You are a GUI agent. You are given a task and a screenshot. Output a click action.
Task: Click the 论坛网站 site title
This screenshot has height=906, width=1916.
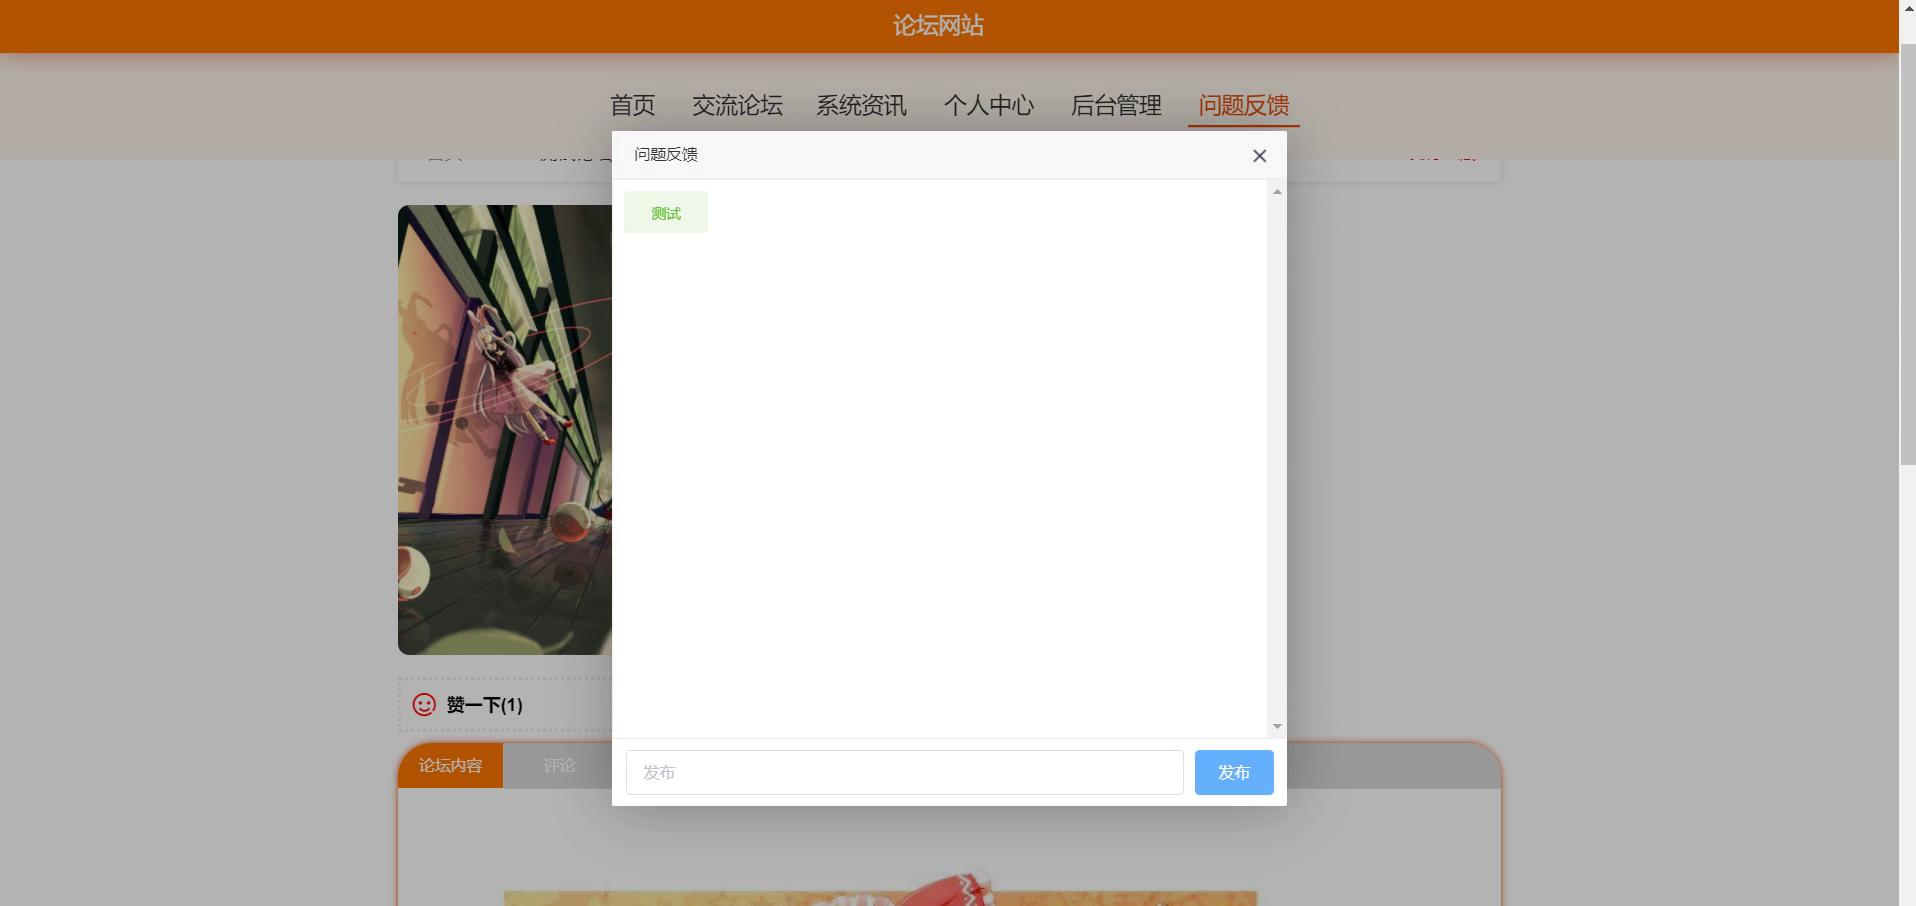point(938,26)
